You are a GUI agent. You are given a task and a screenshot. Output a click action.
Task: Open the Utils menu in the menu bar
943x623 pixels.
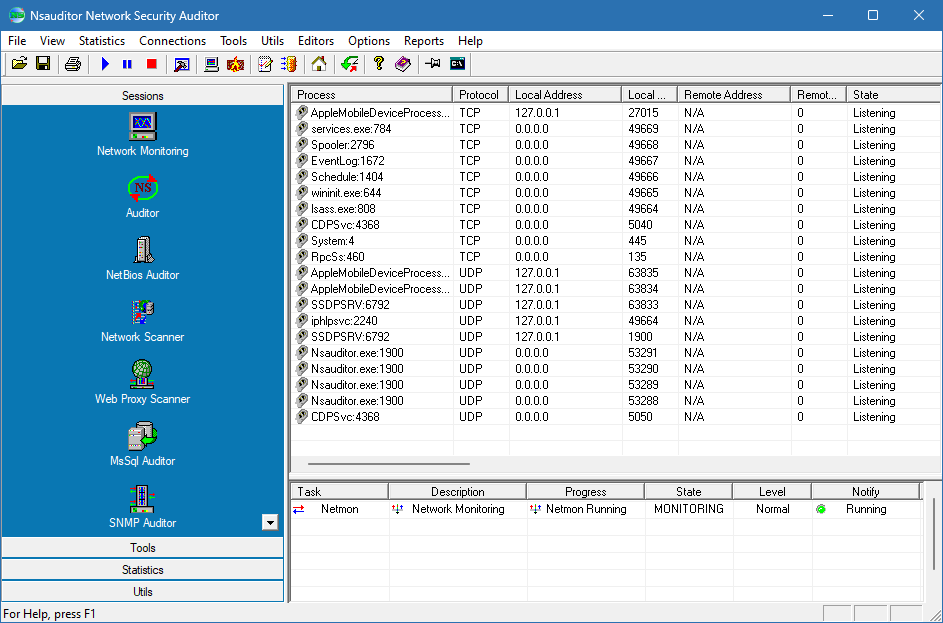[x=272, y=41]
